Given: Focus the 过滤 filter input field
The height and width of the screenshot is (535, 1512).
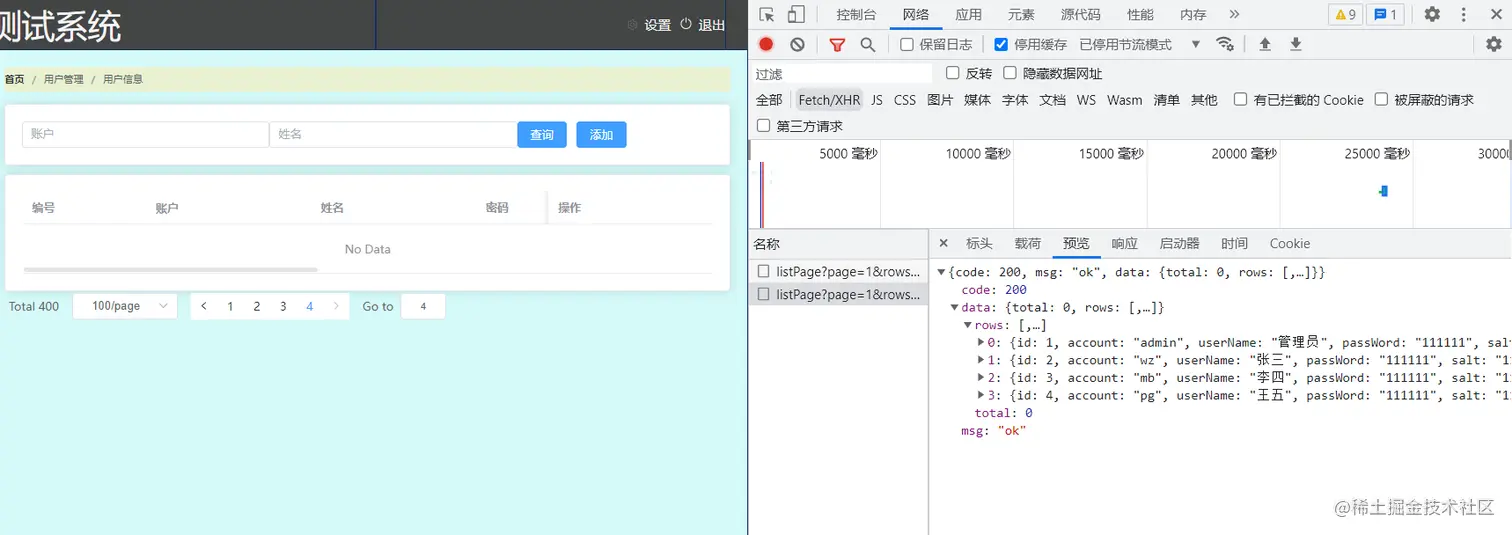Looking at the screenshot, I should [x=842, y=73].
